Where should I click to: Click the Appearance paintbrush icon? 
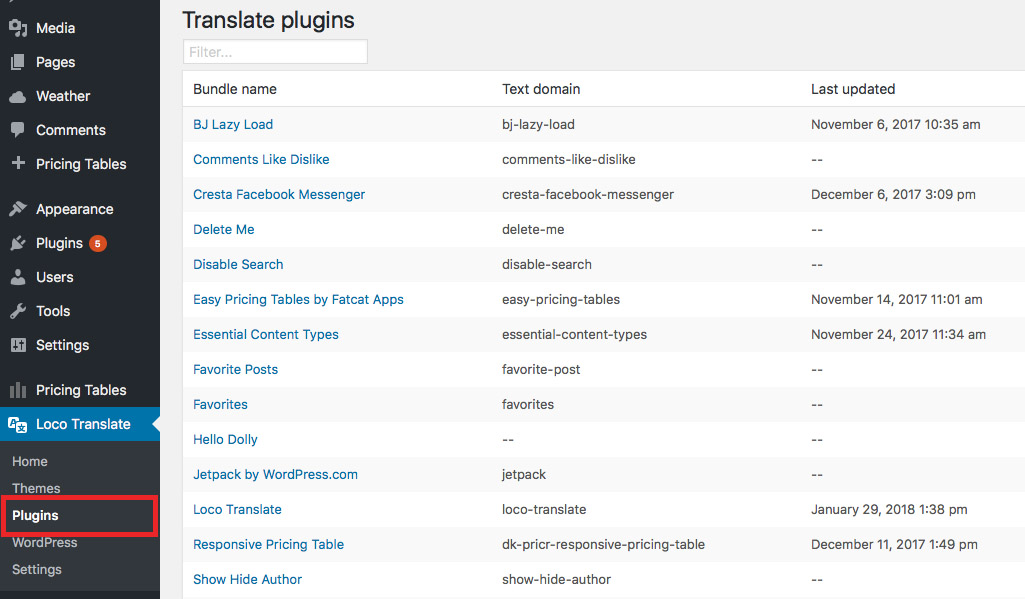click(x=18, y=209)
